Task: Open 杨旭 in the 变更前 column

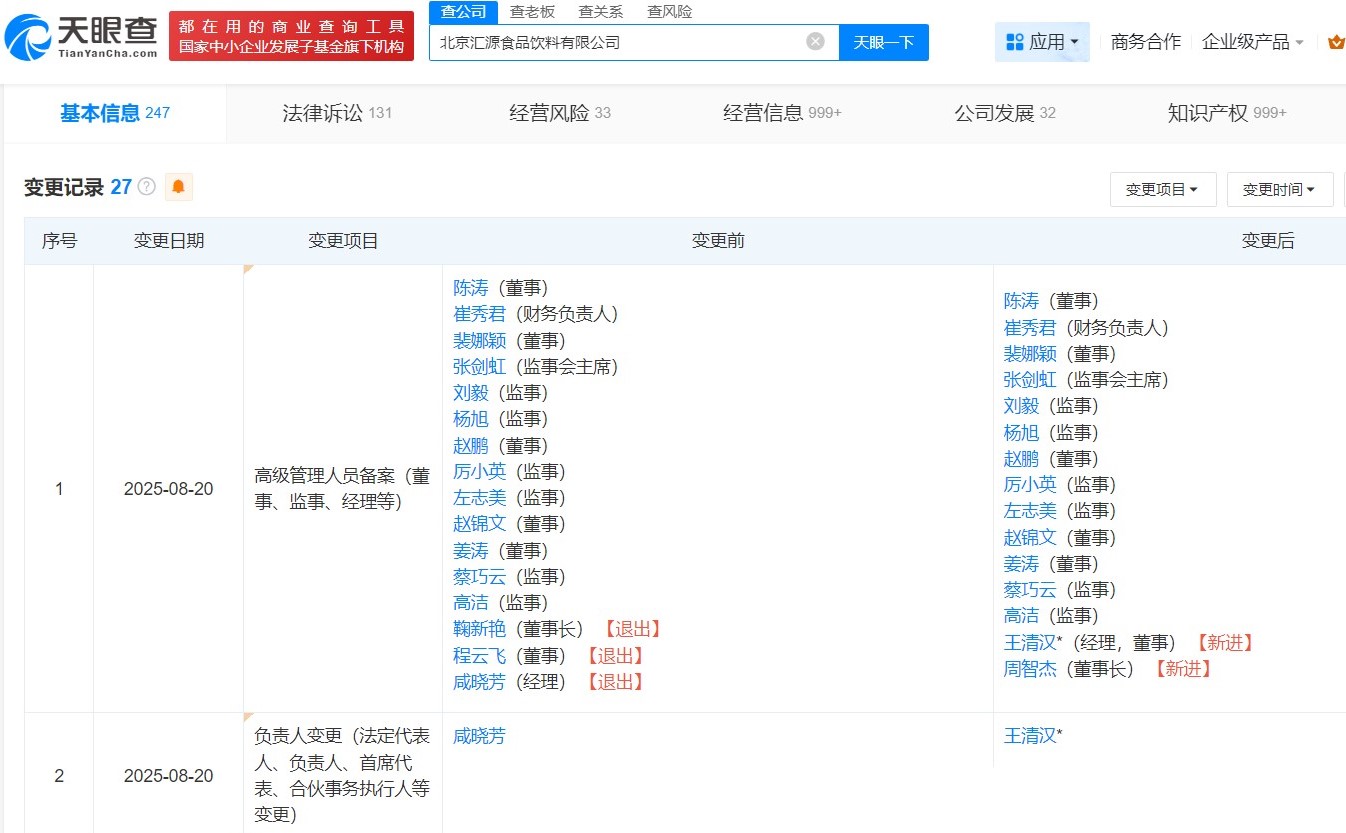Action: tap(471, 419)
